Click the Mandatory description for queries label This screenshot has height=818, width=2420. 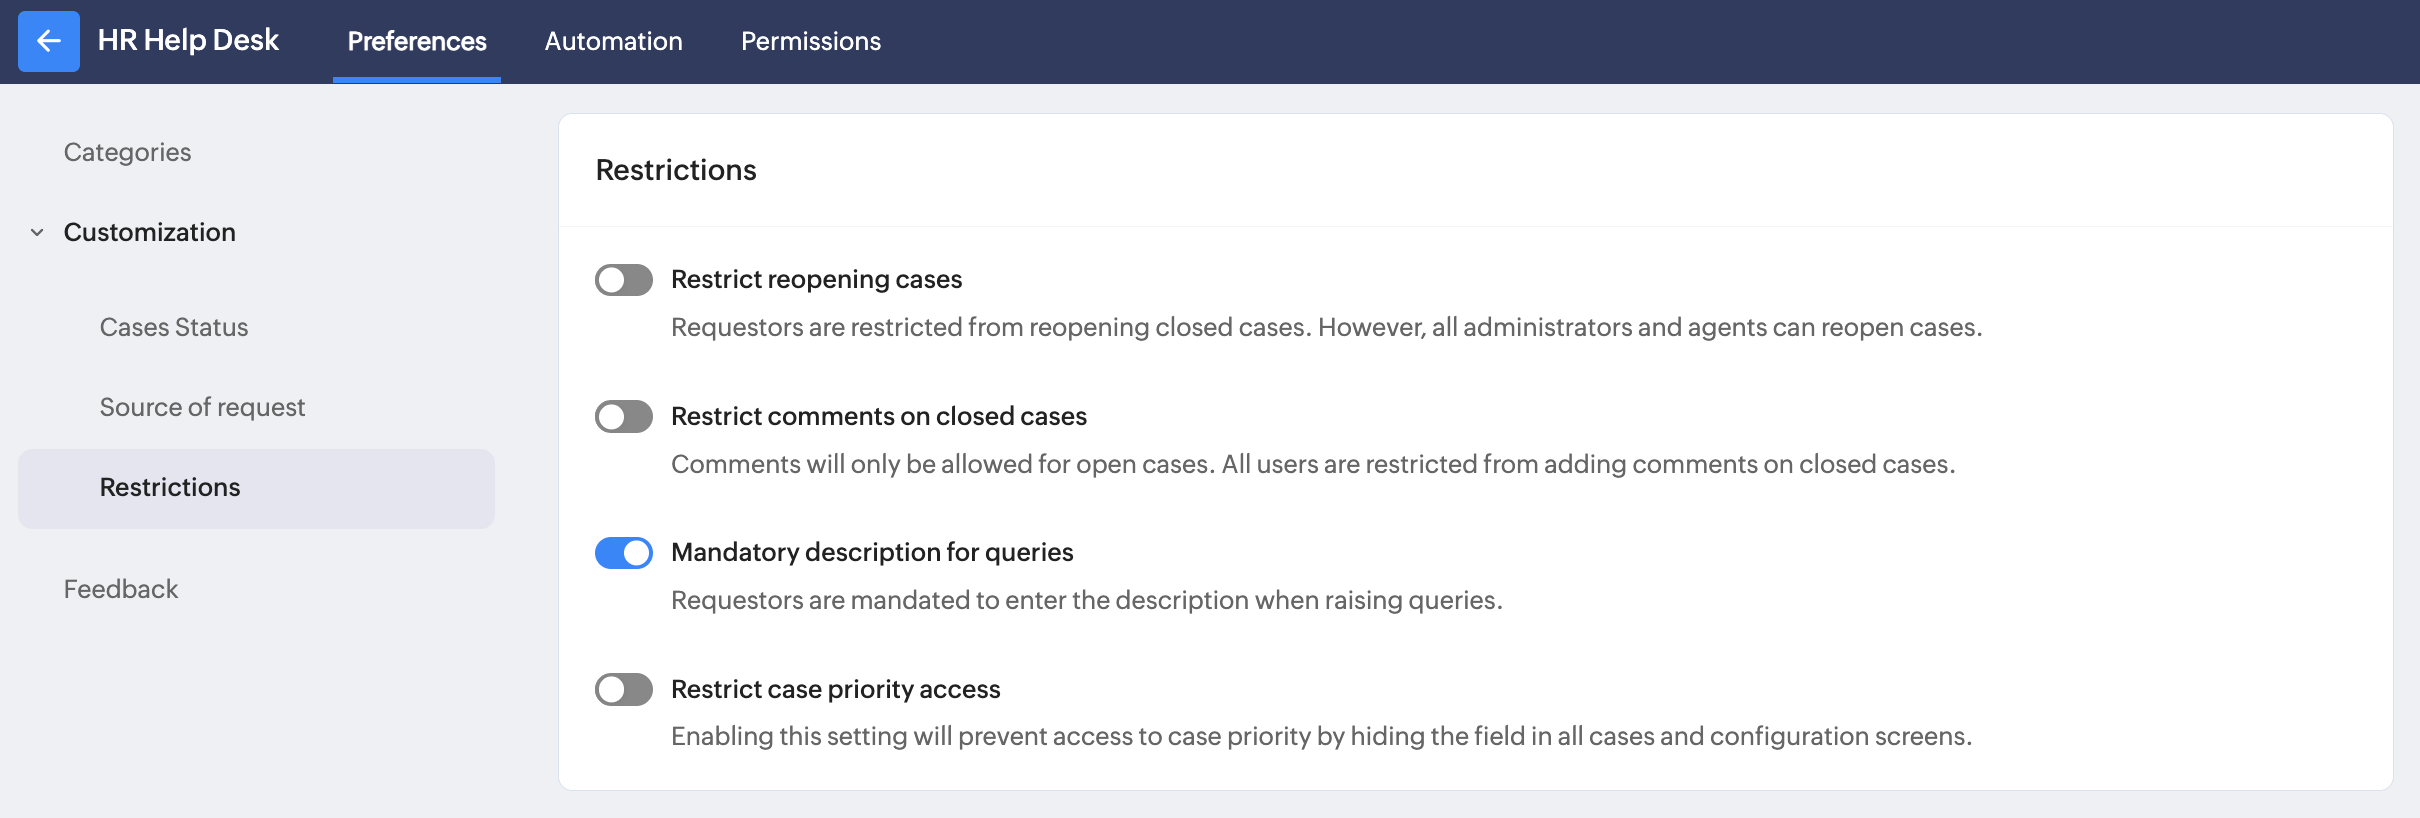pos(872,552)
